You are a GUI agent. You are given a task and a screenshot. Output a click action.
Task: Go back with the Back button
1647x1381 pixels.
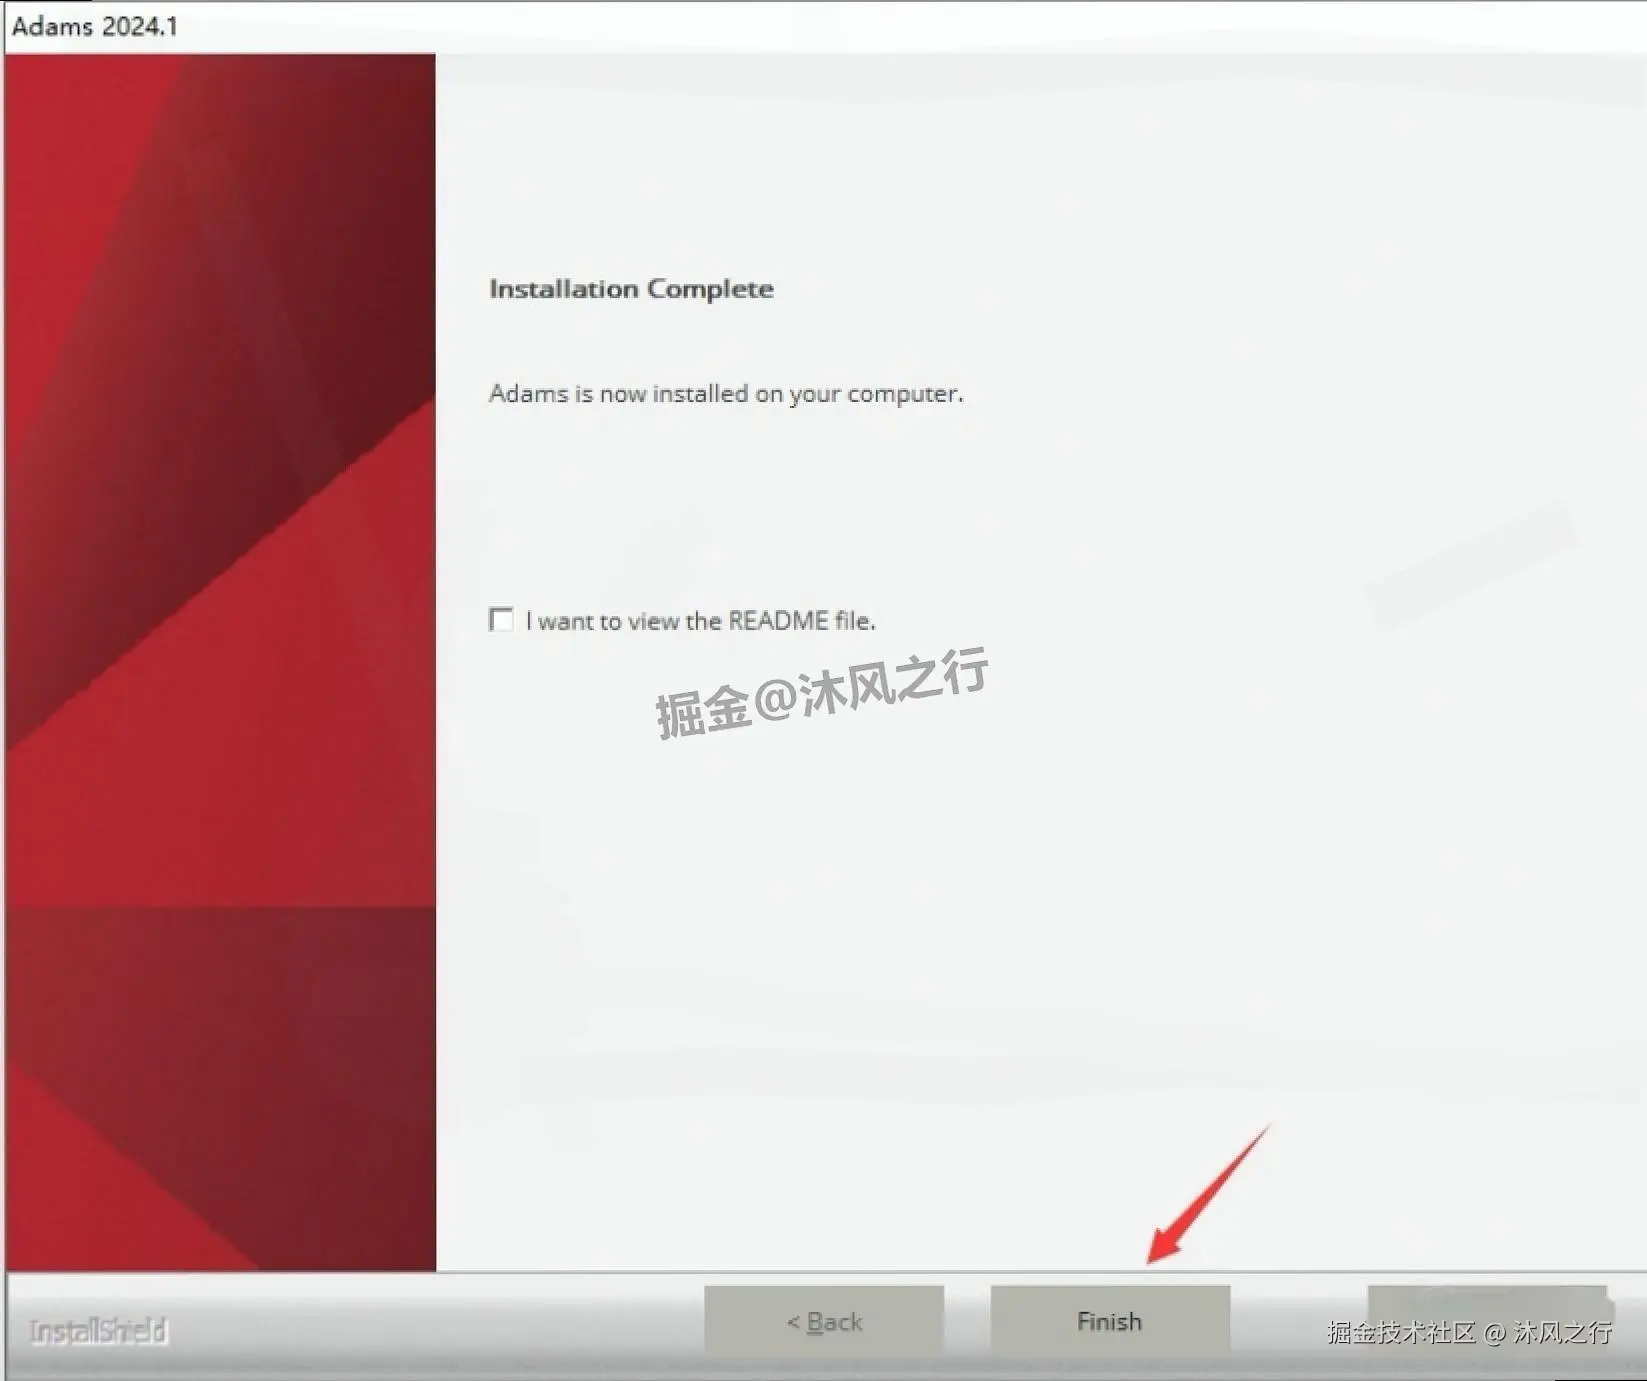tap(824, 1321)
